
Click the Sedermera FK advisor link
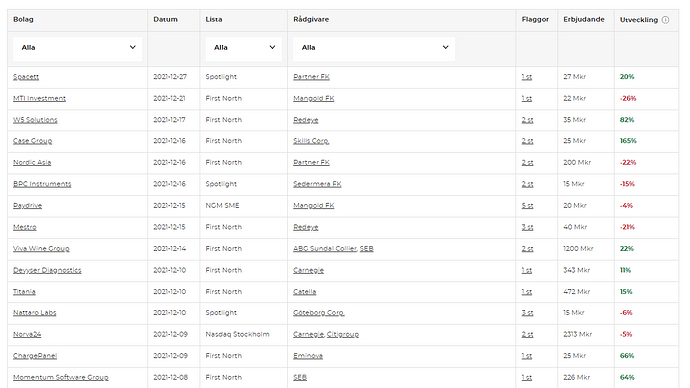click(x=317, y=184)
